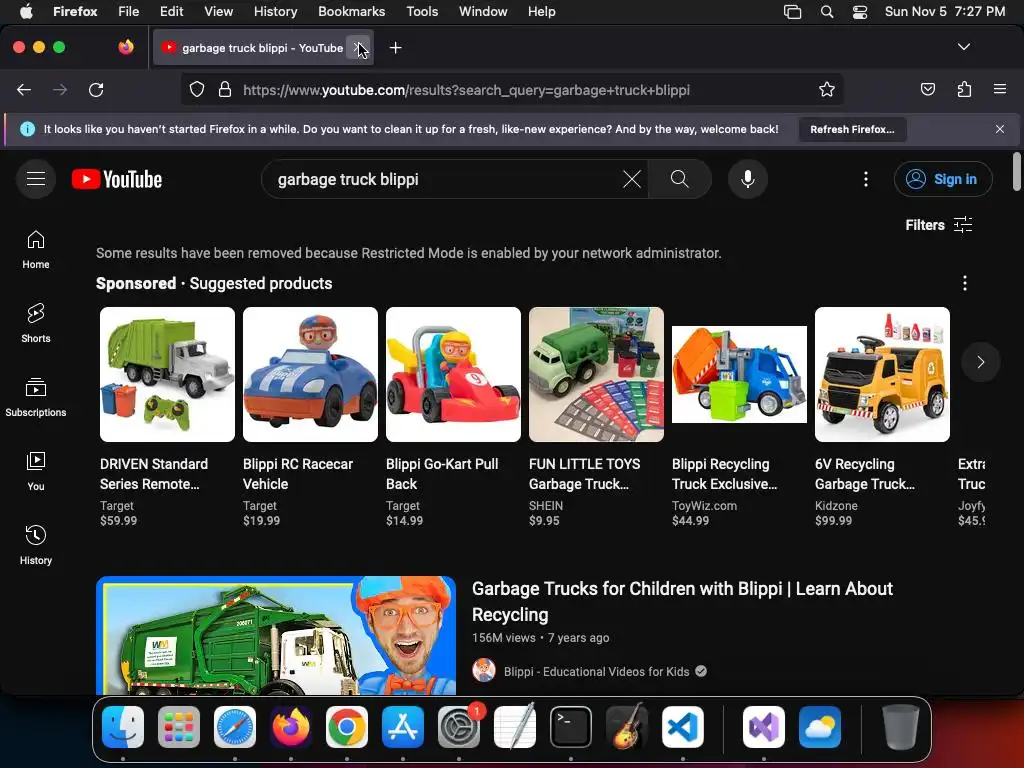Launch Google Chrome from the Dock
Viewport: 1024px width, 768px height.
tap(347, 727)
